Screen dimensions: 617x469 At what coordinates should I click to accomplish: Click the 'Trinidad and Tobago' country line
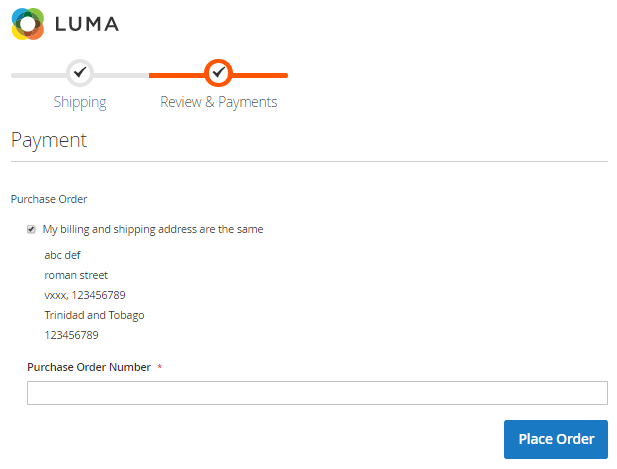pyautogui.click(x=94, y=316)
